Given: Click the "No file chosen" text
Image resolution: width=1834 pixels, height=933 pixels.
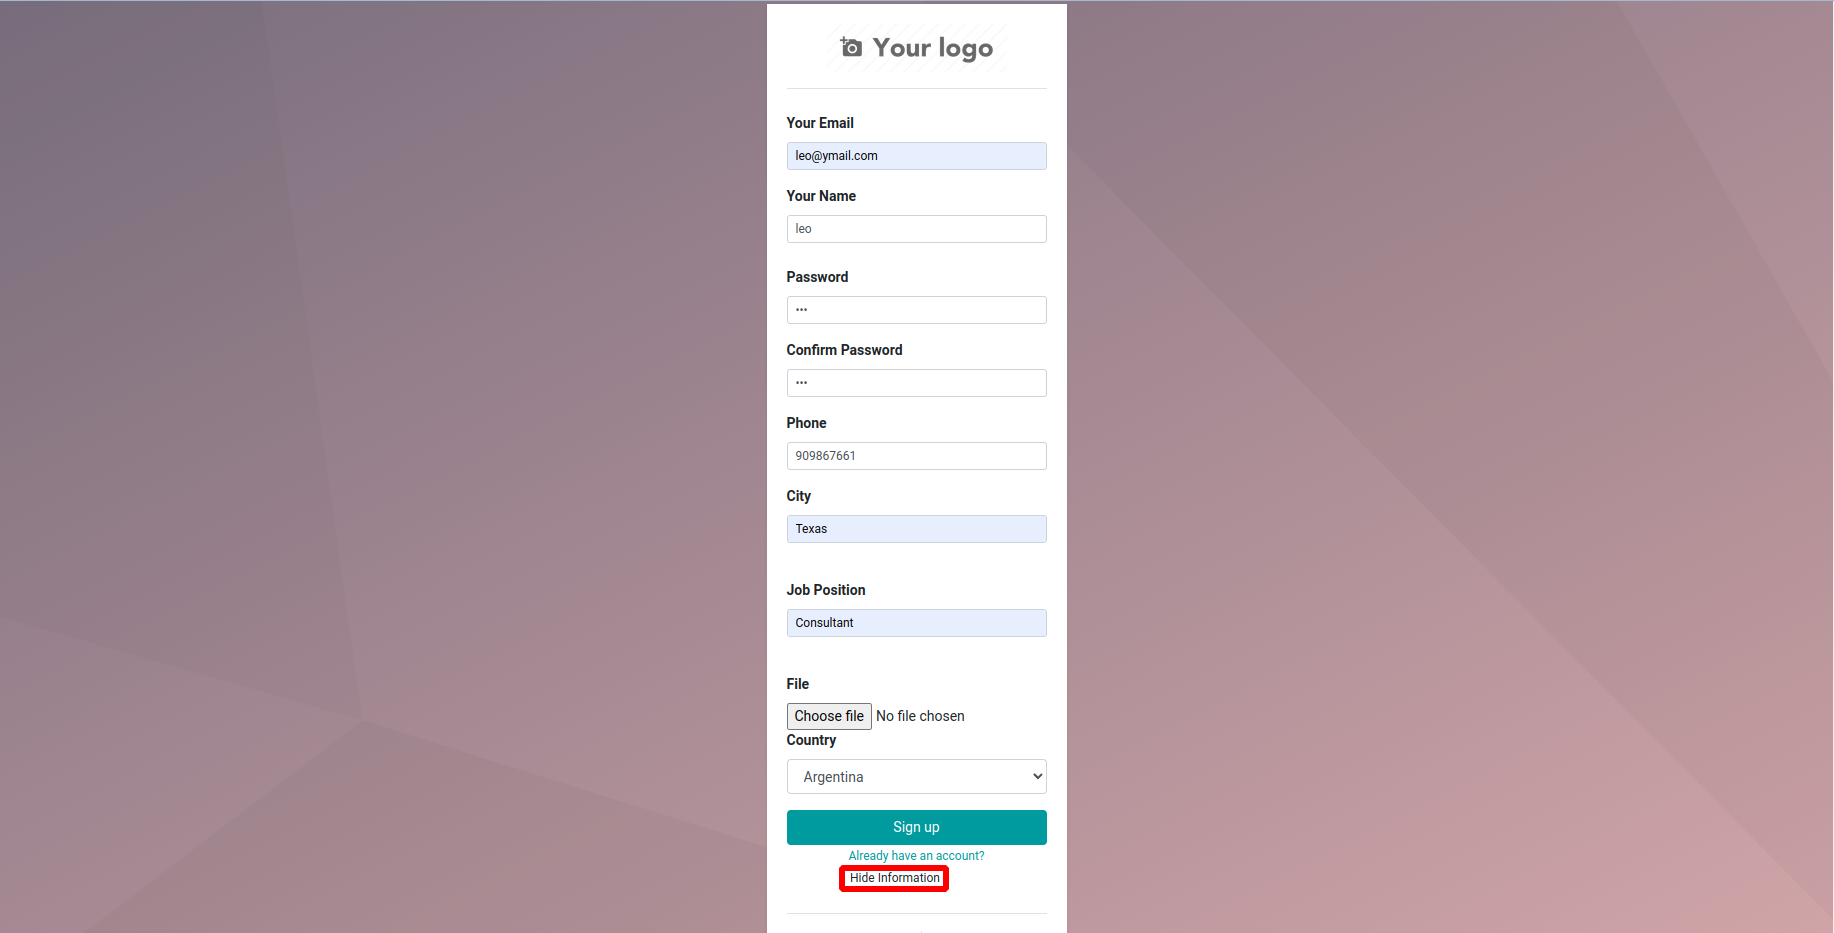Looking at the screenshot, I should tap(920, 716).
